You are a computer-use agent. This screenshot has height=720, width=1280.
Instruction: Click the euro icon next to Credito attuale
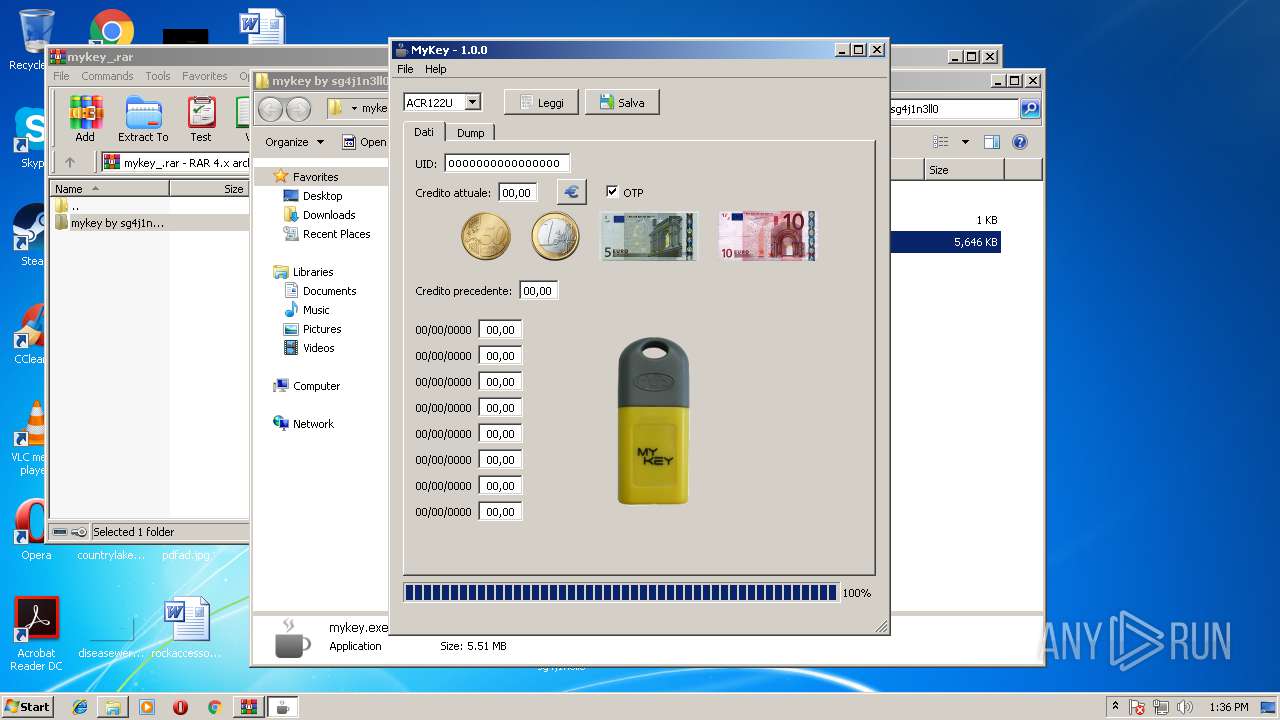coord(571,192)
